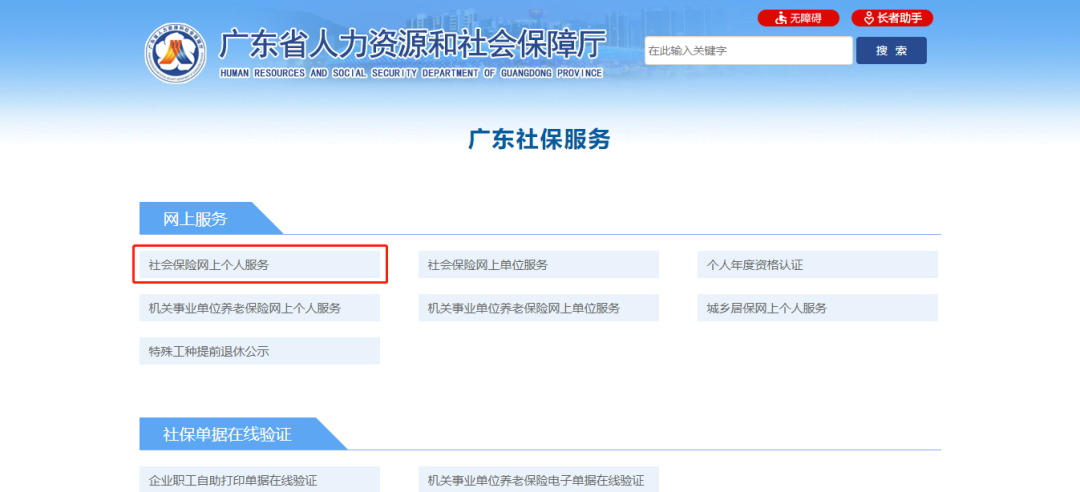Click the 在此输入关键字 search field
1080x492 pixels.
point(748,51)
